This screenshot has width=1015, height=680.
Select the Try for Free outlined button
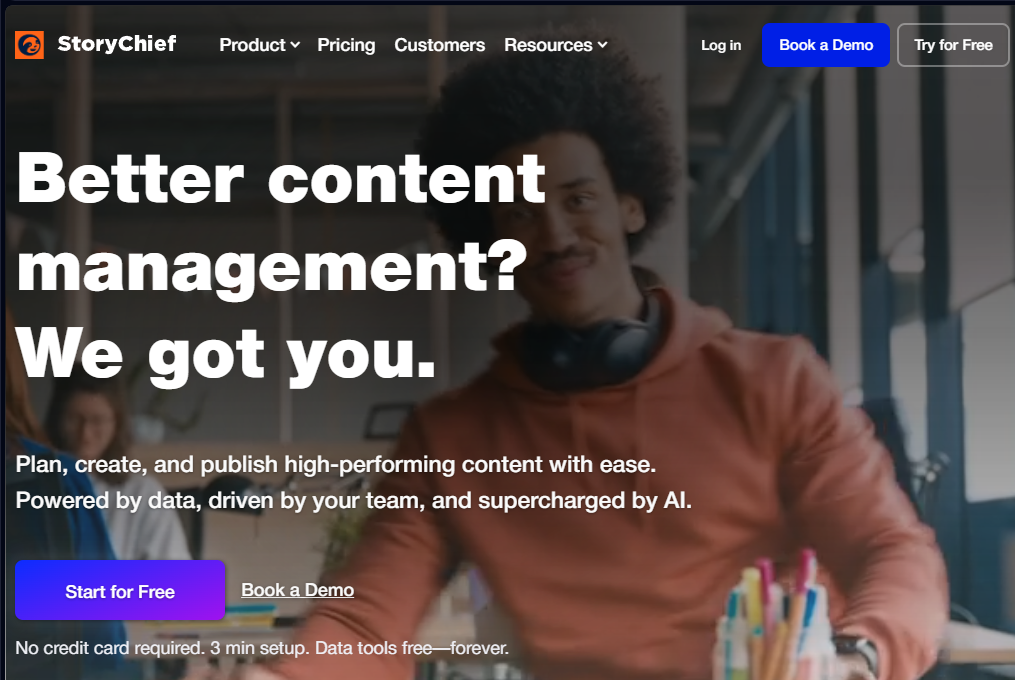click(x=953, y=45)
